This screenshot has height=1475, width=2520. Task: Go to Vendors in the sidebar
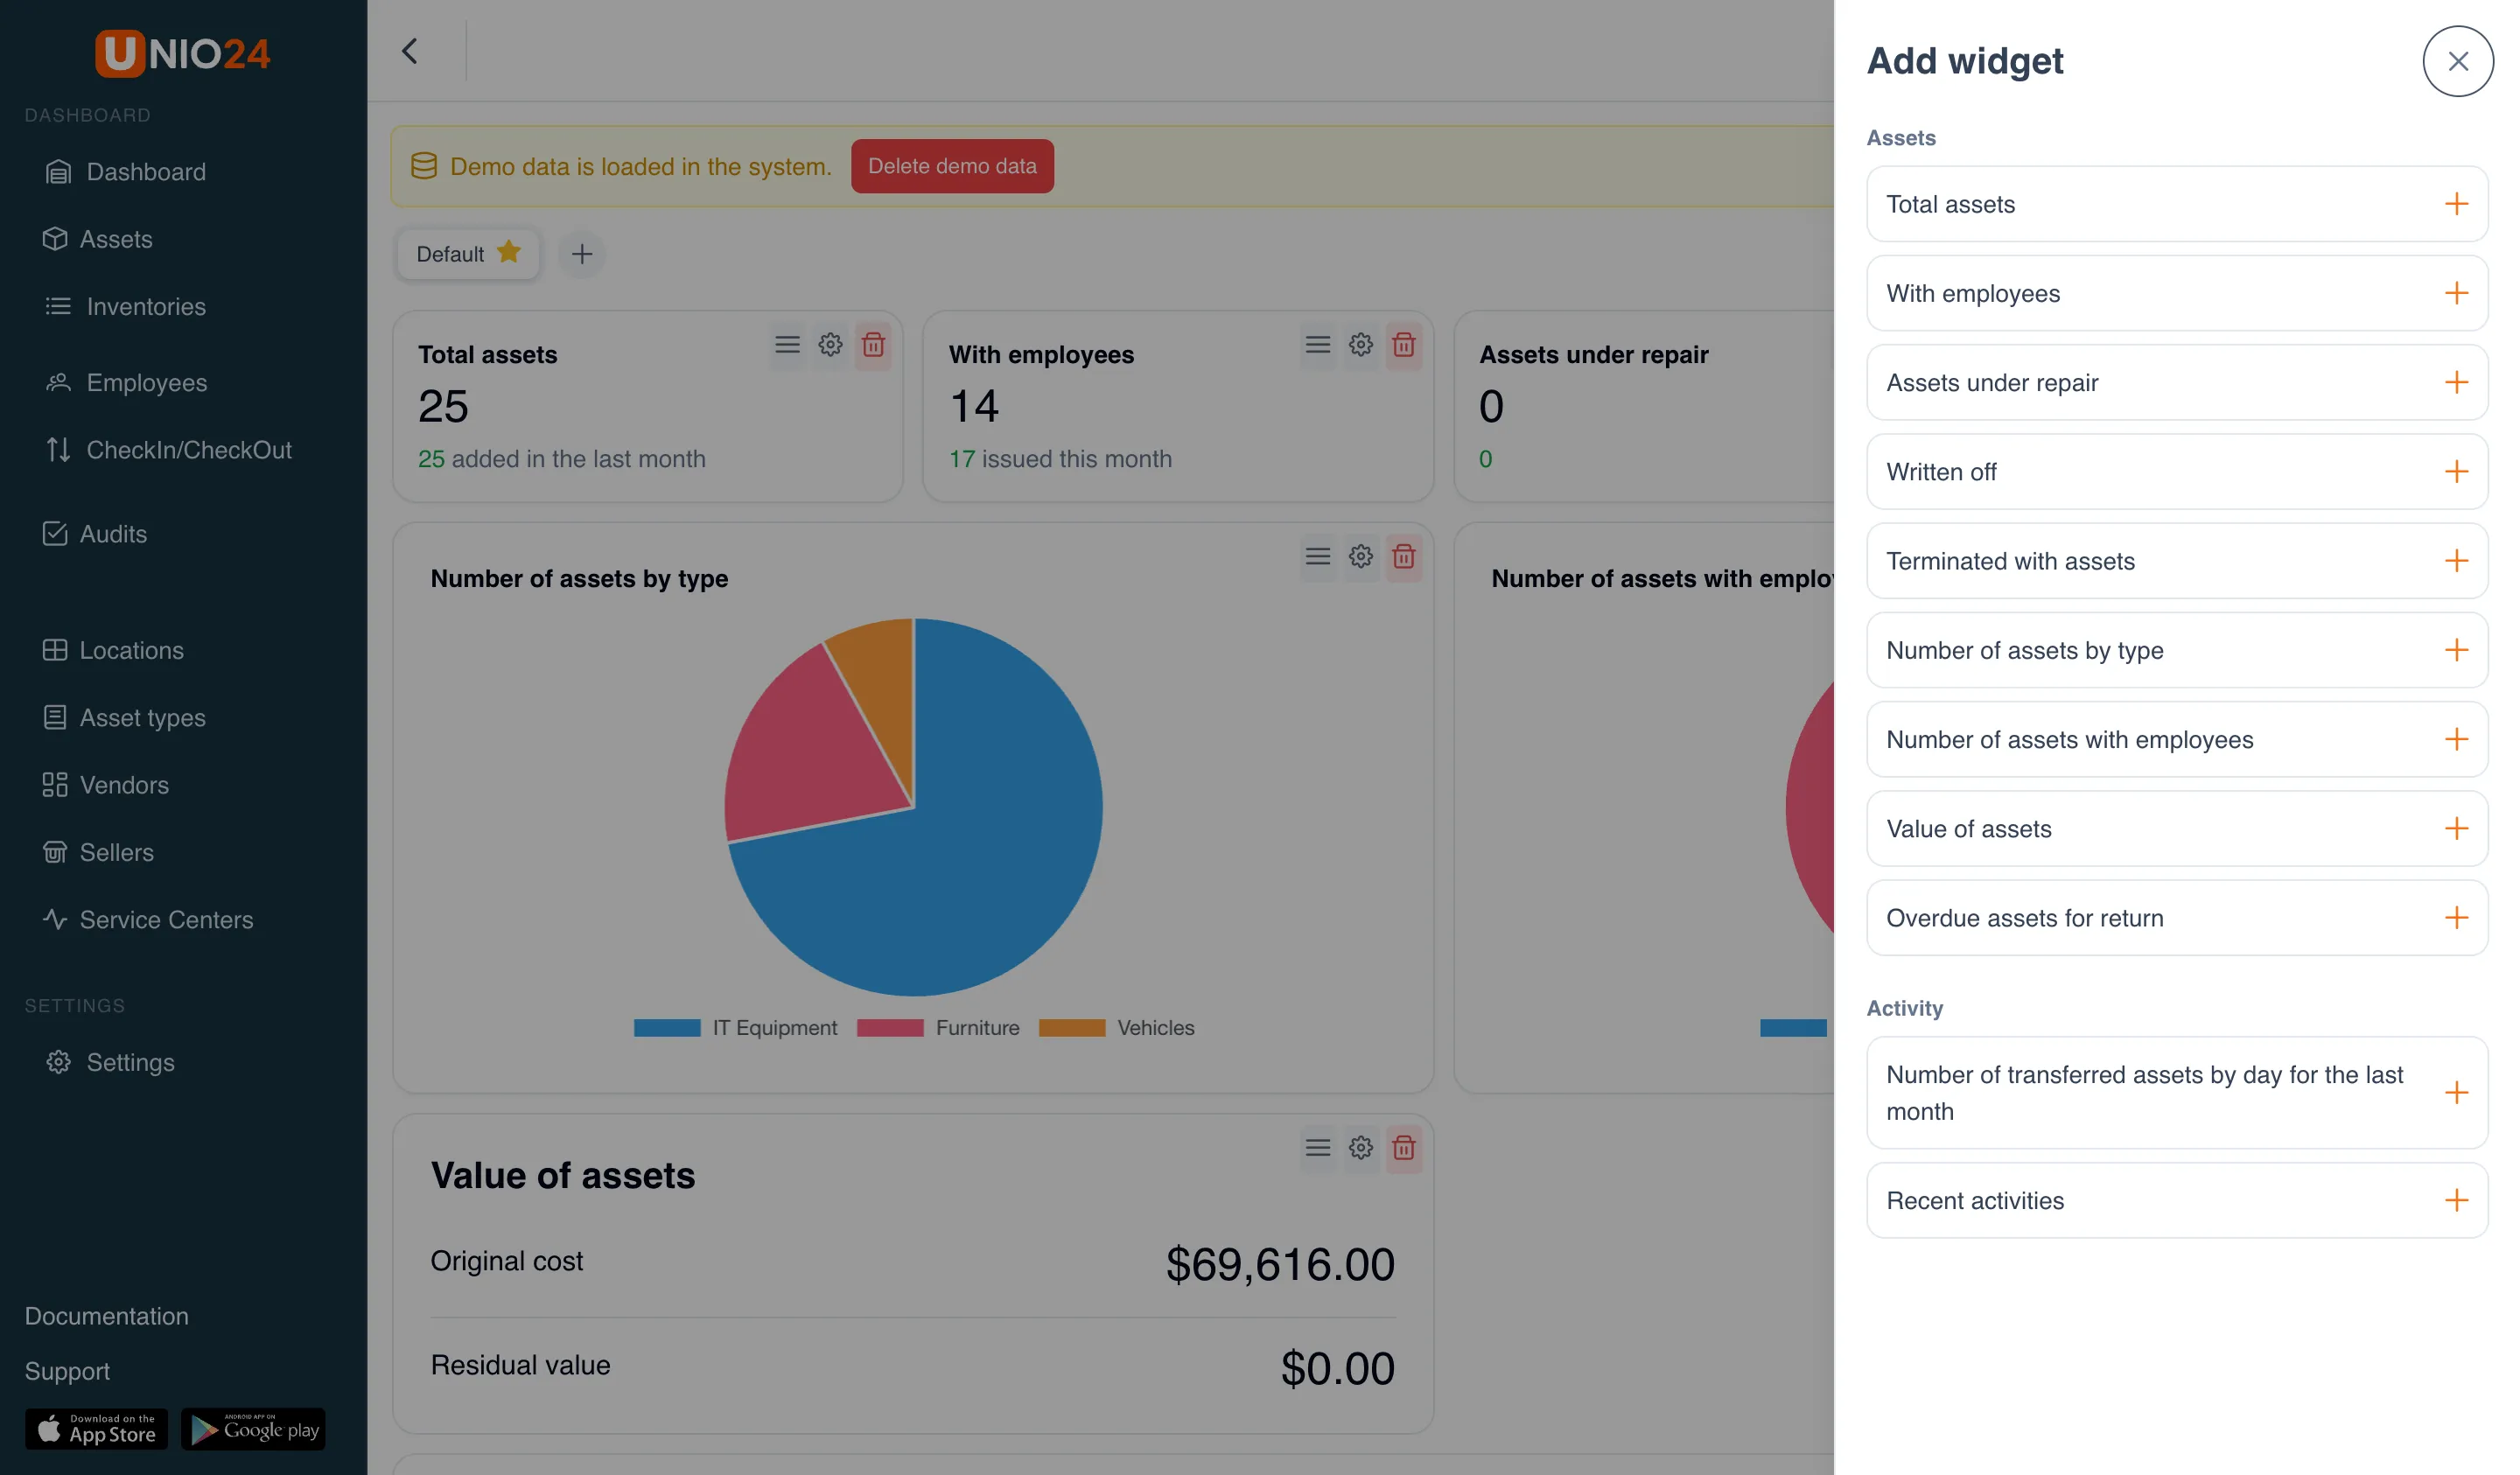[x=106, y=785]
